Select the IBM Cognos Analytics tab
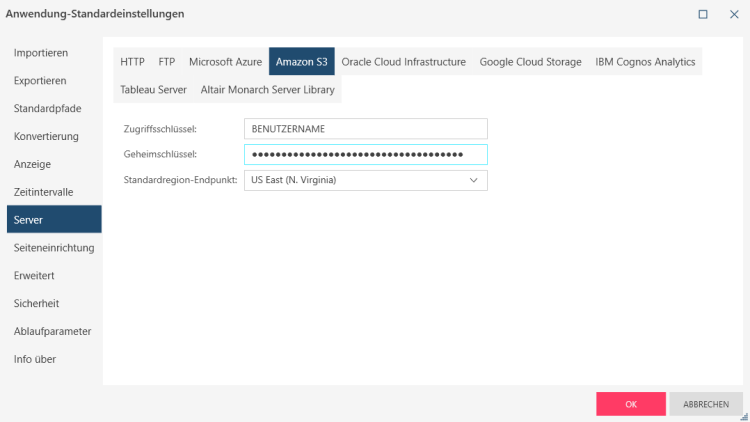This screenshot has height=422, width=750. [x=645, y=62]
